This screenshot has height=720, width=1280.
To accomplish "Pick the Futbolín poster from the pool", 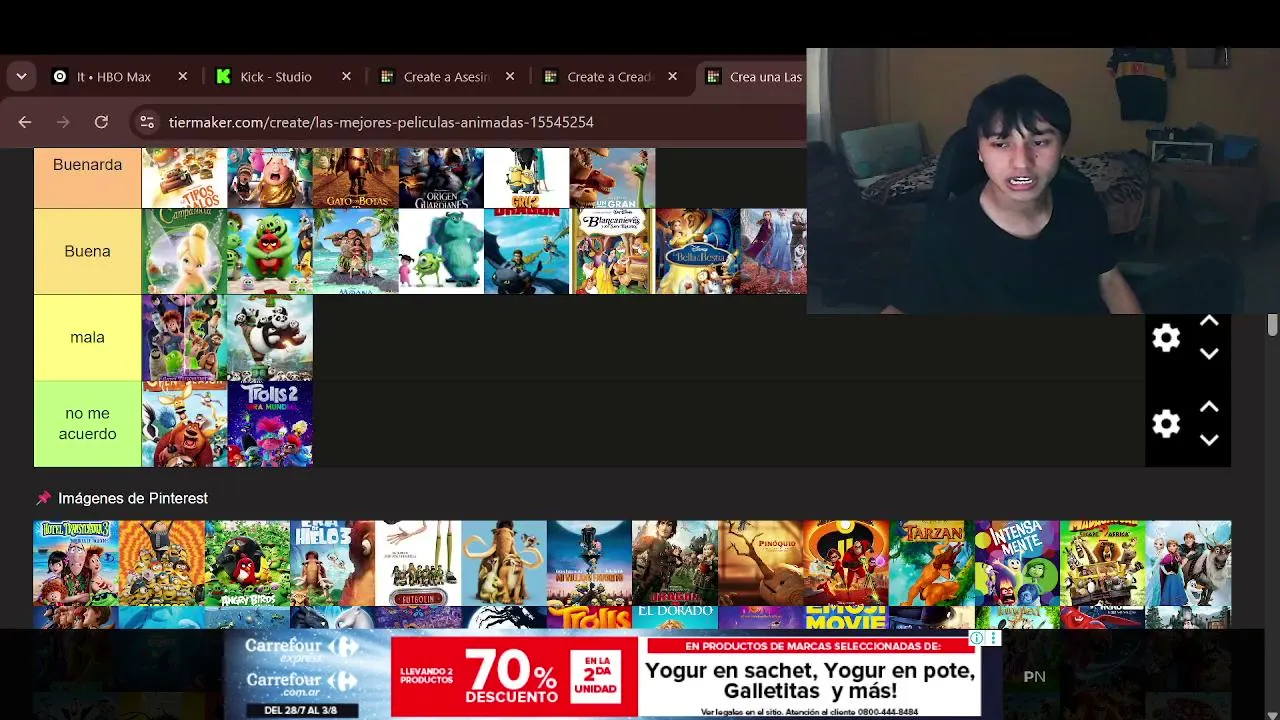I will 418,563.
